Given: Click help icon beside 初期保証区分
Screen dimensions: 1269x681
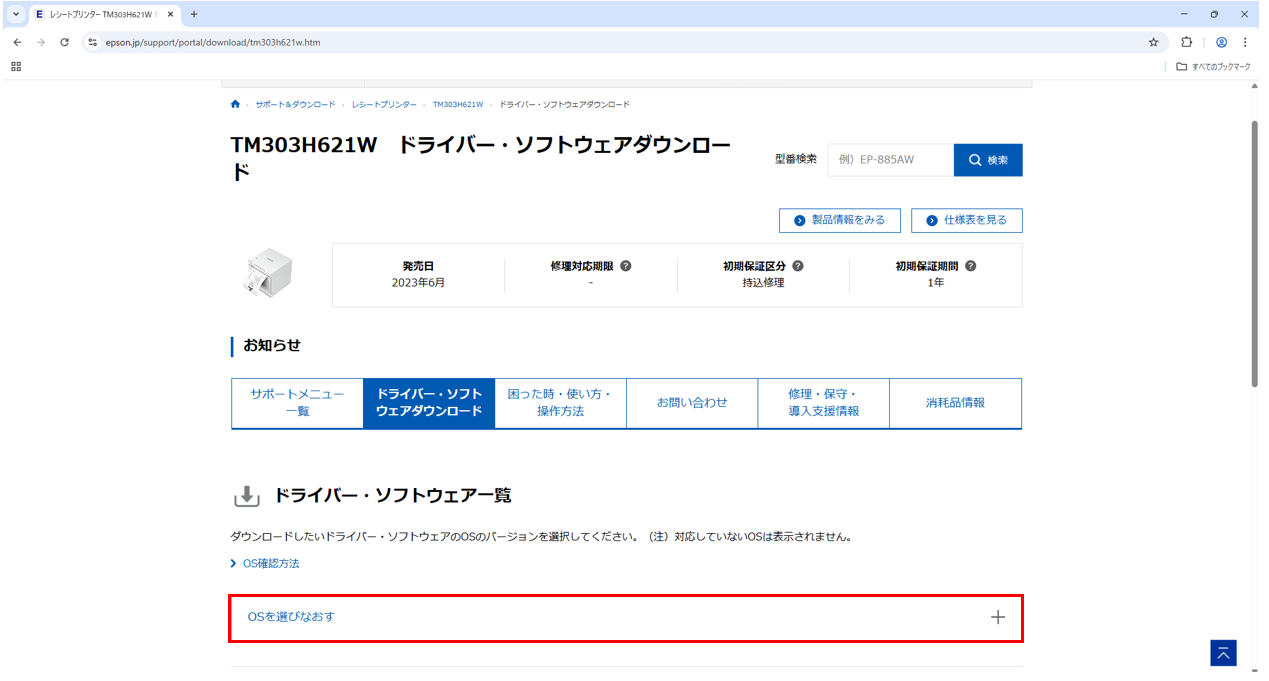Looking at the screenshot, I should point(798,266).
